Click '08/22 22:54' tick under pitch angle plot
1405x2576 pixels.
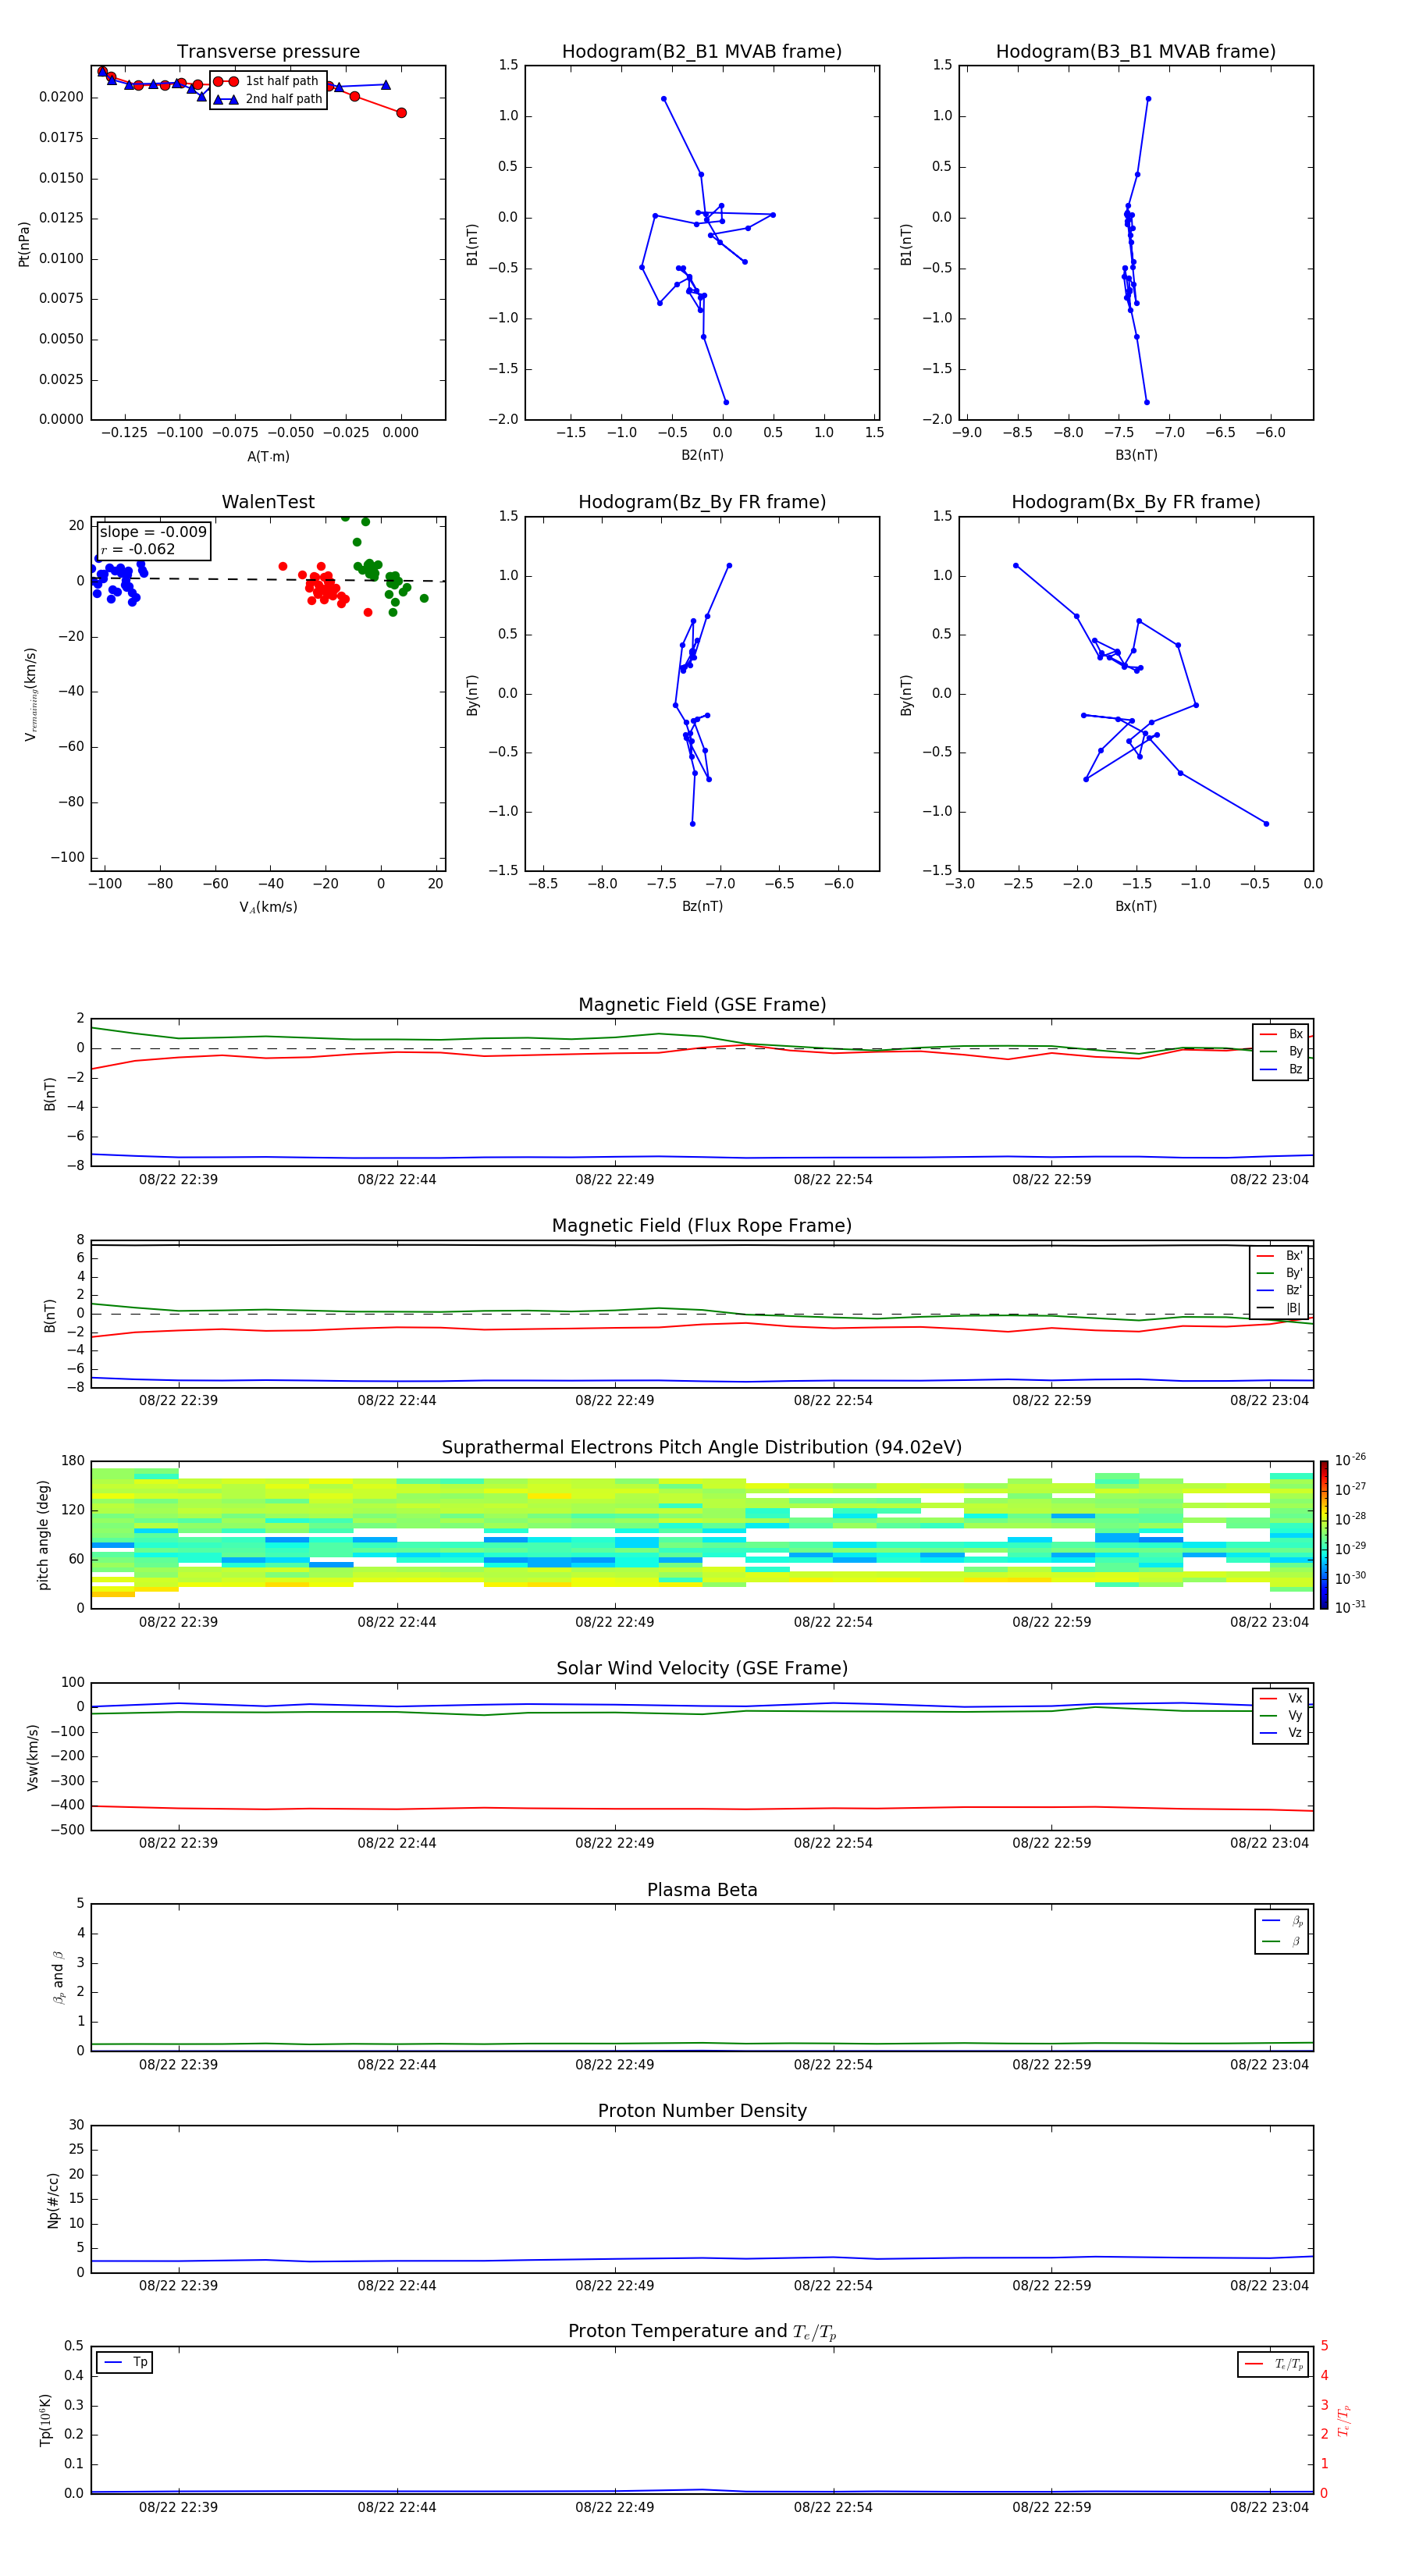[833, 1622]
